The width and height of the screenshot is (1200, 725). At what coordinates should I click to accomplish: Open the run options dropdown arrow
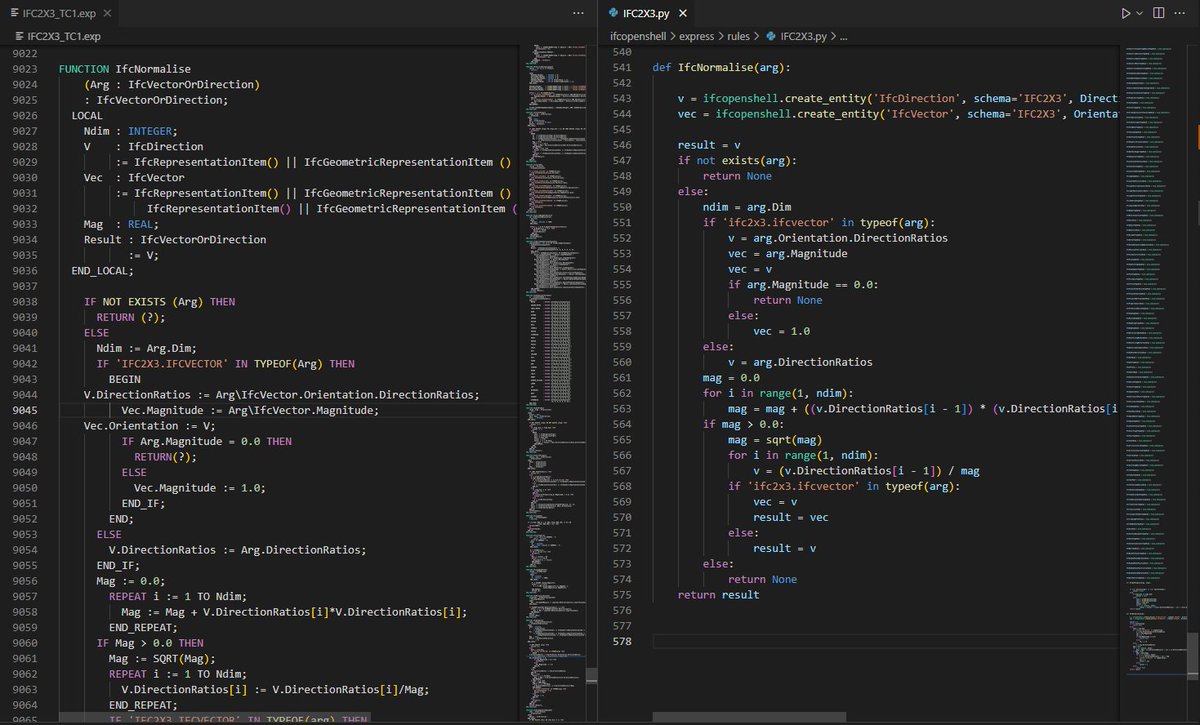1139,13
